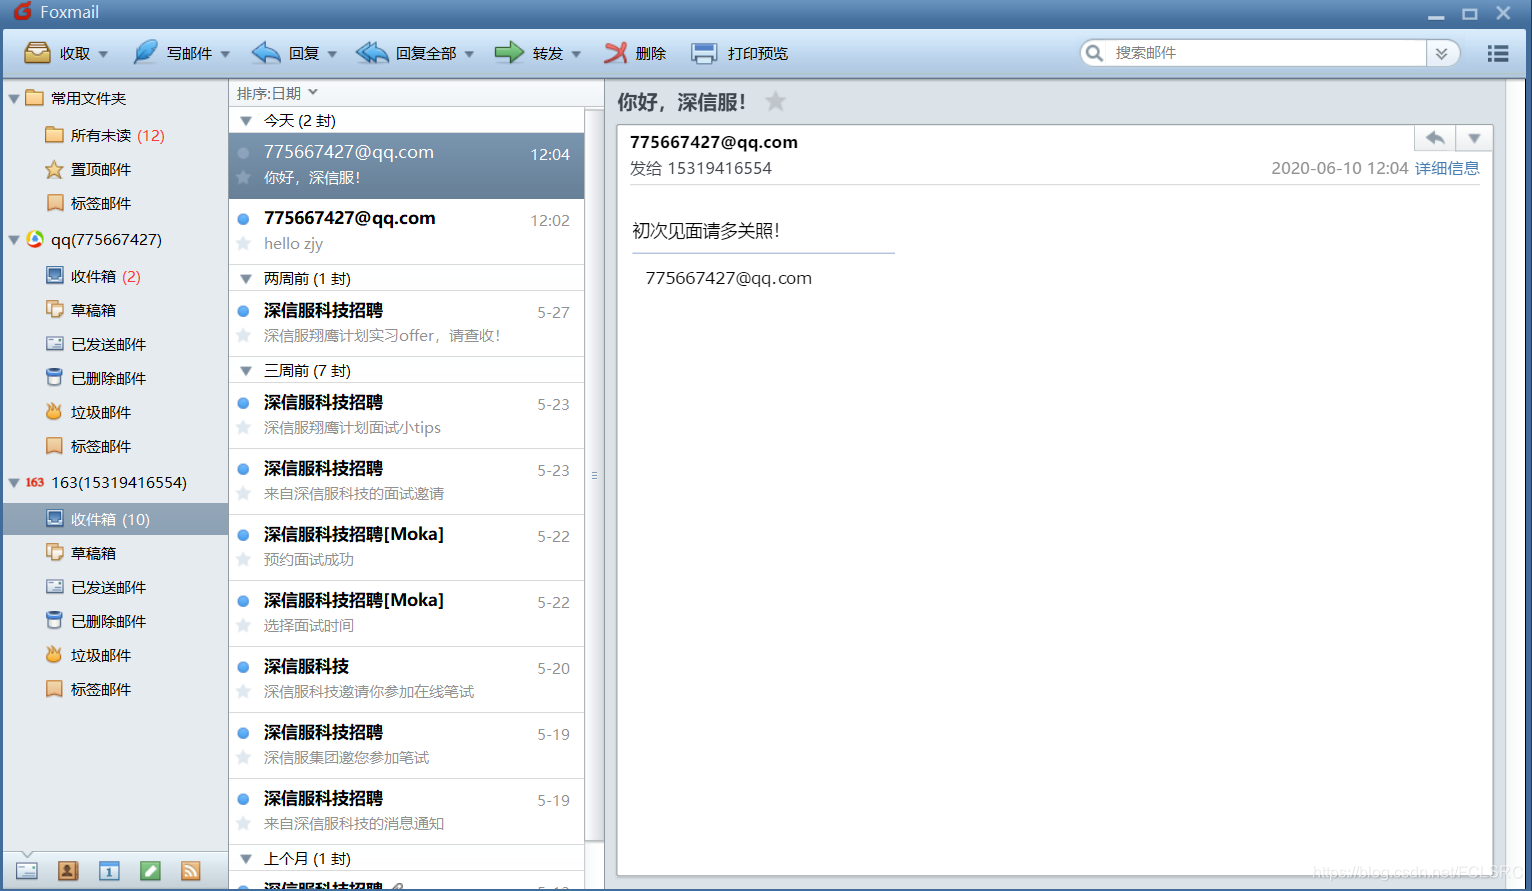Click the 回复 reply arrow icon
1532x891 pixels.
click(x=266, y=53)
